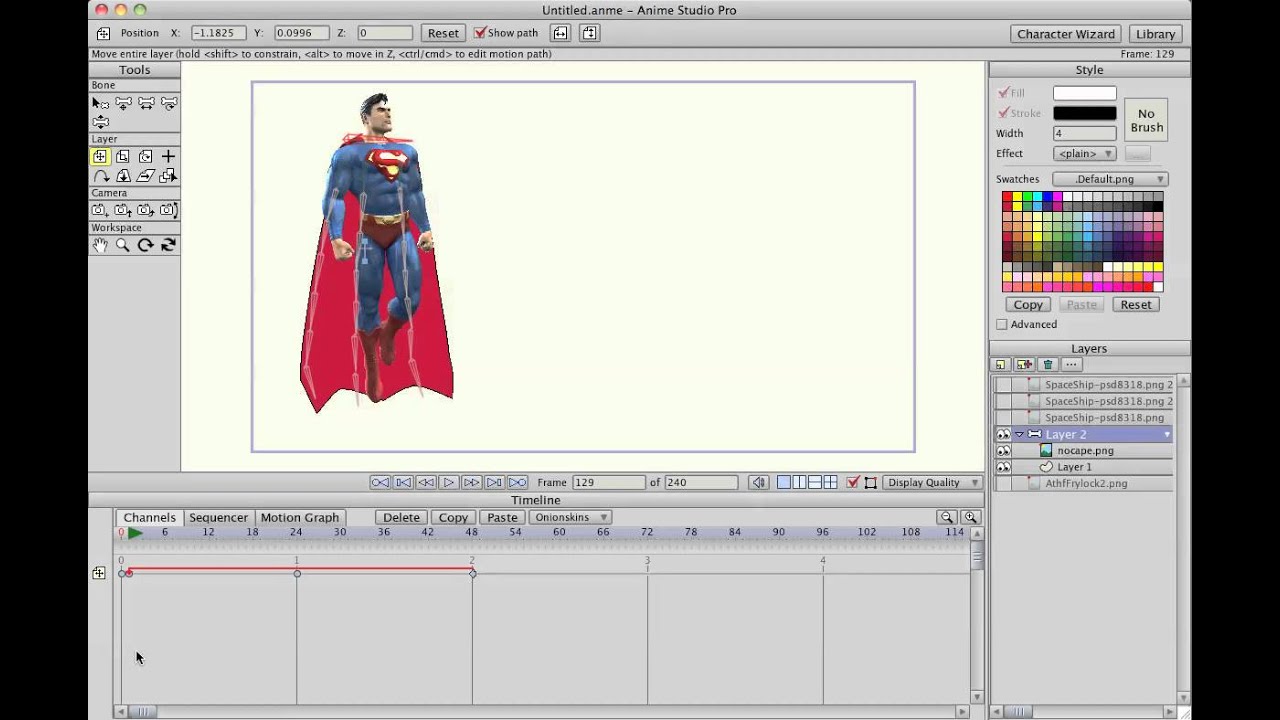Switch to the Channels tab
The height and width of the screenshot is (720, 1280).
click(149, 517)
